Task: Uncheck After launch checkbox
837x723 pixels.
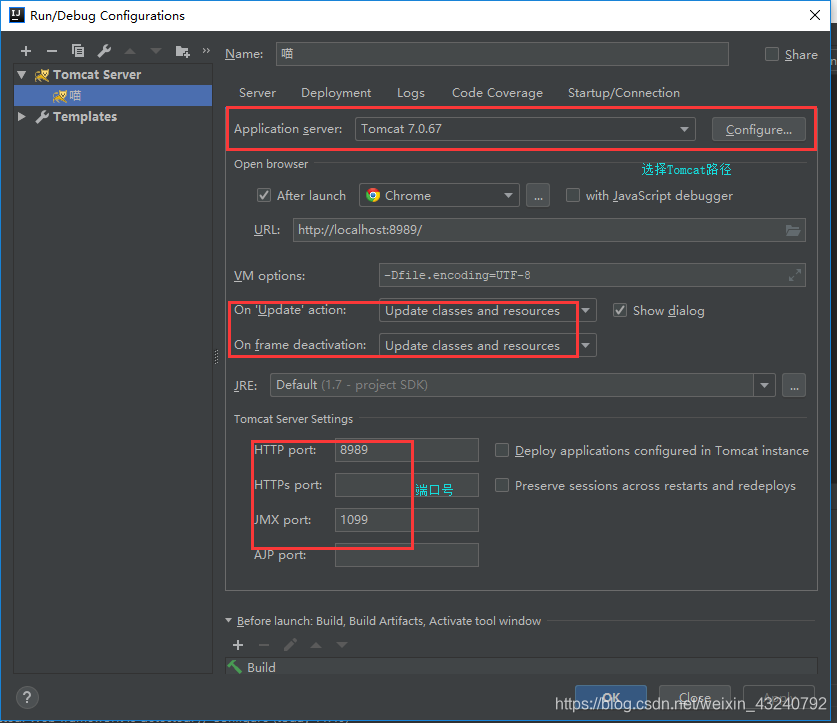Action: click(264, 195)
